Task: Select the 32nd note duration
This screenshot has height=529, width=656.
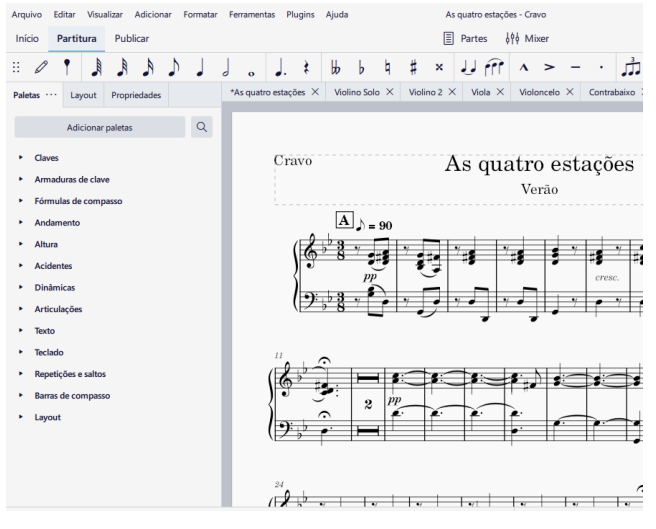Action: [x=122, y=67]
